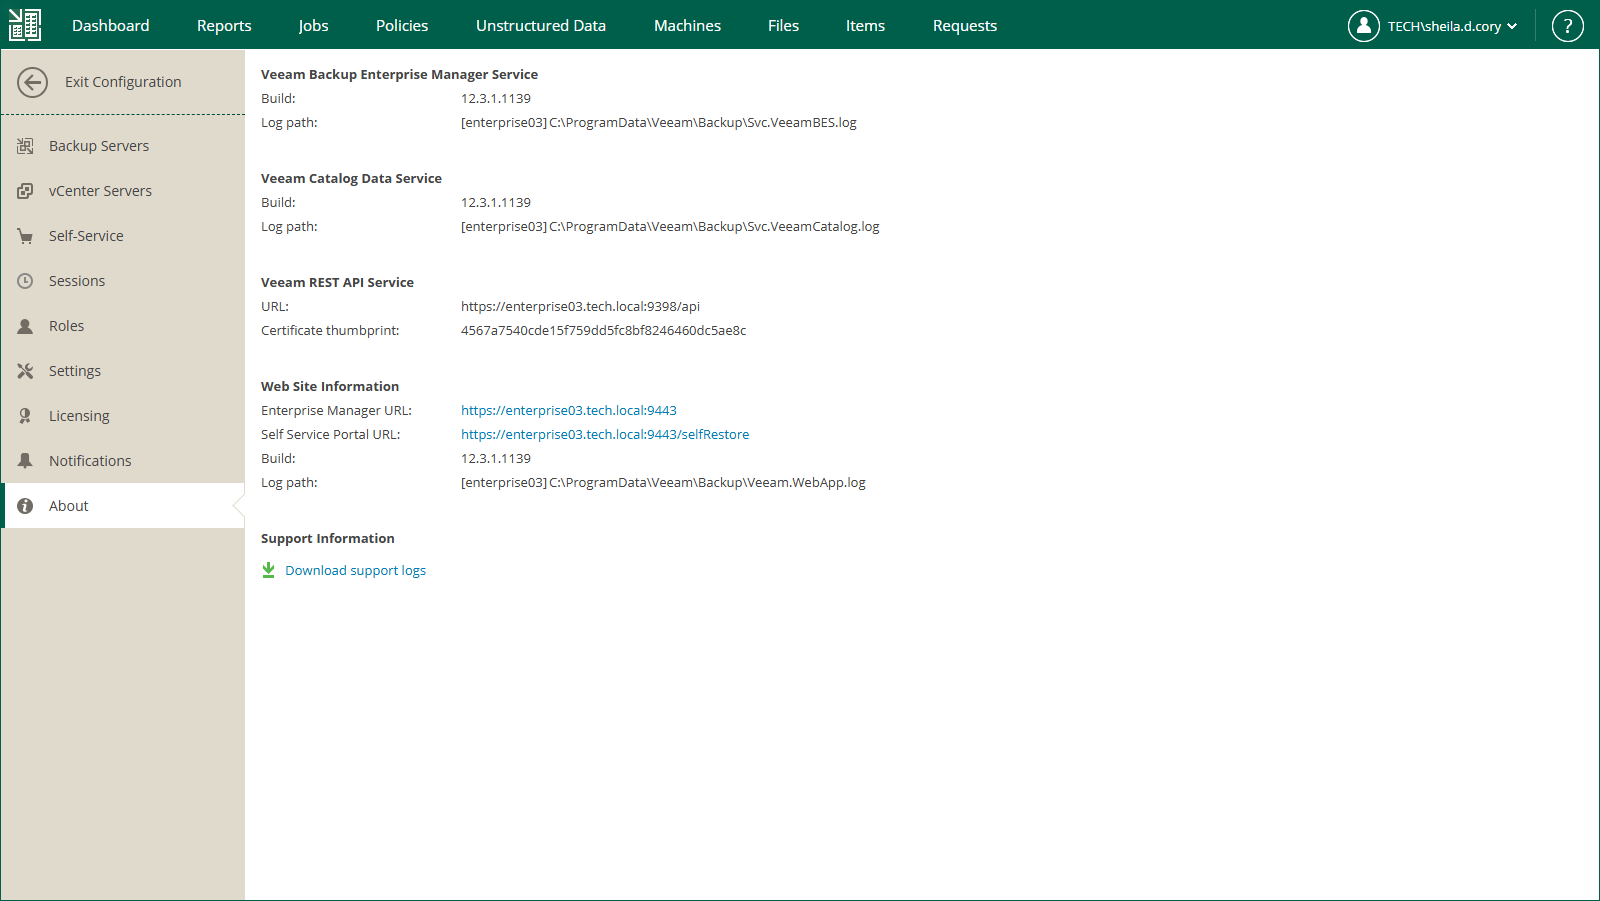Image resolution: width=1600 pixels, height=901 pixels.
Task: Open the Policies tab
Action: coord(402,26)
